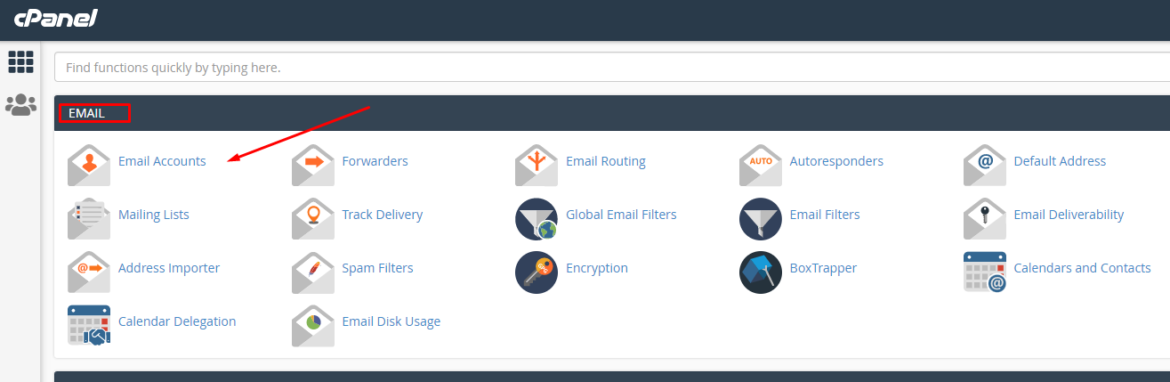Click the grid home icon in sidebar

point(21,62)
